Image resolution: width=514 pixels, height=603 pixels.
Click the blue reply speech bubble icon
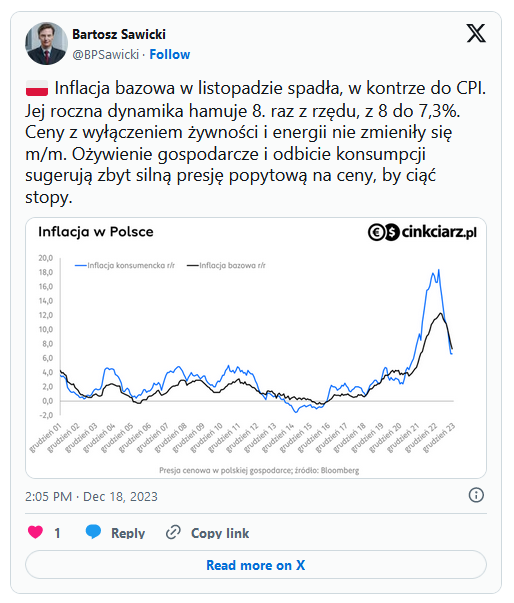[93, 532]
